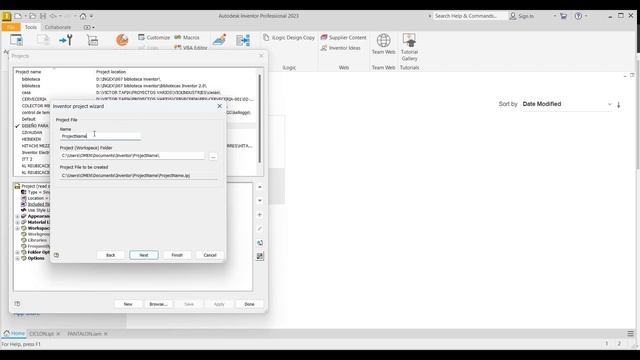Screen dimensions: 640x360
Task: Click the Save icon in quick access toolbar
Action: (x=42, y=16)
